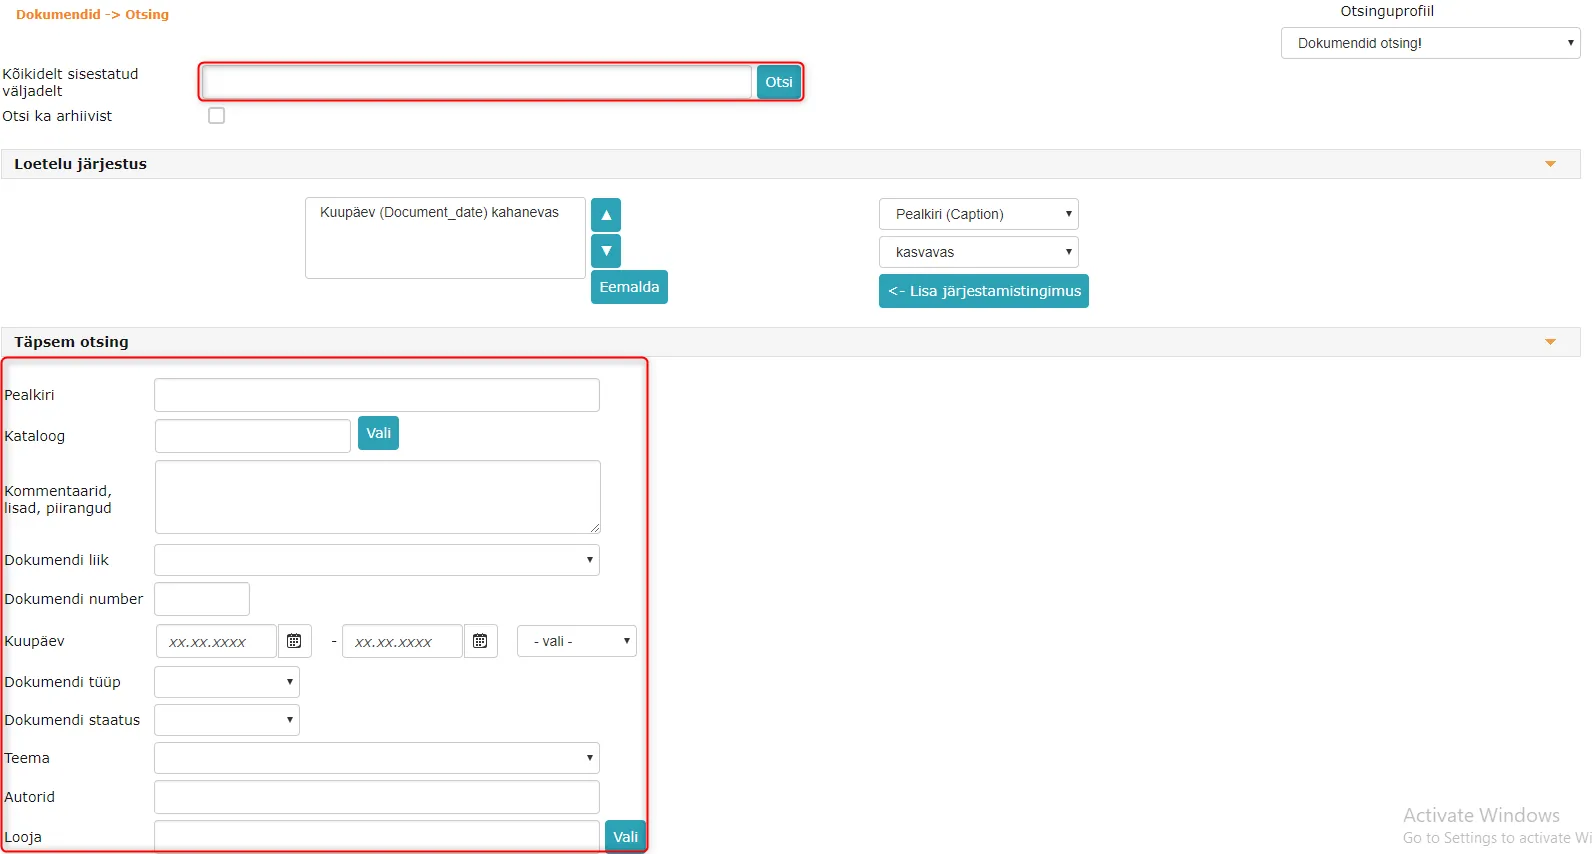
Task: Open calendar picker for start Kuupäev
Action: (x=294, y=641)
